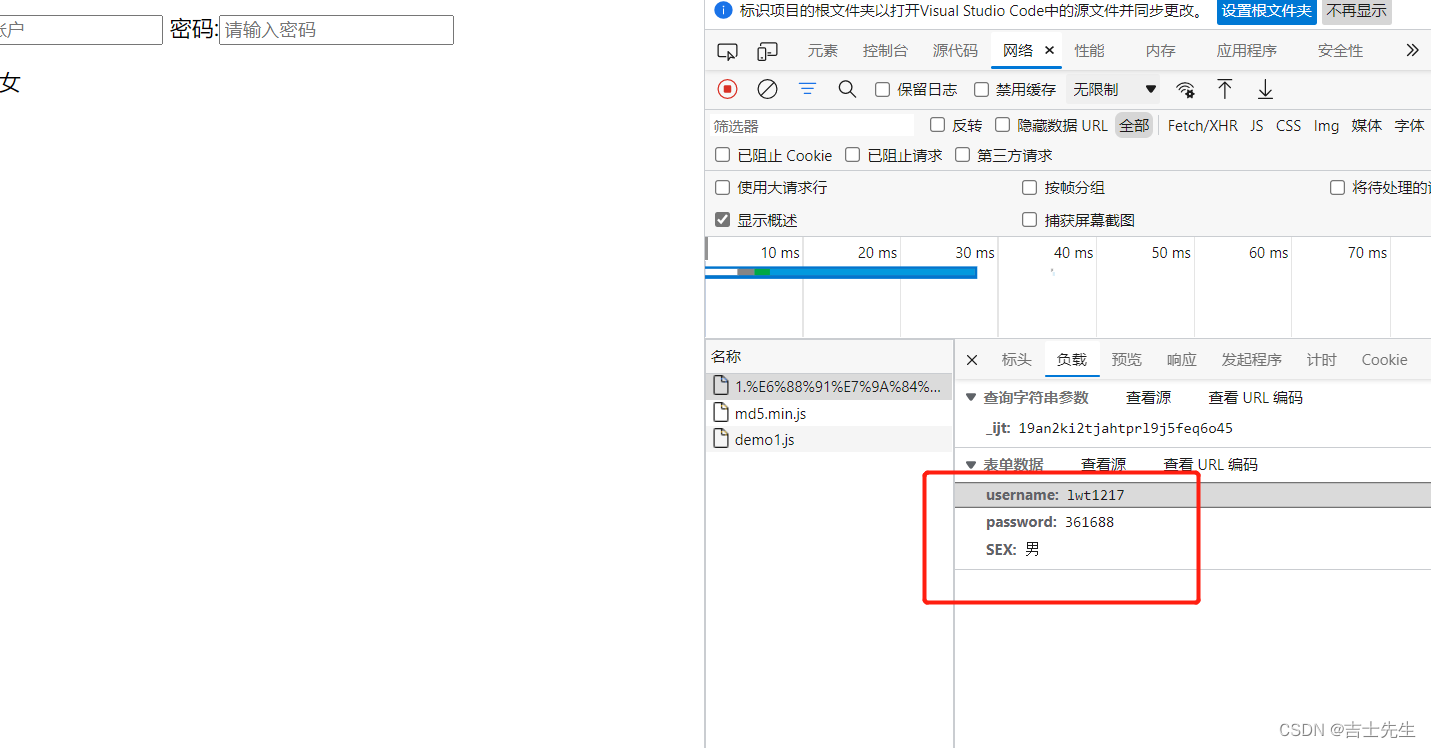Image resolution: width=1431 pixels, height=748 pixels.
Task: Enable 使用大请求行 checkbox
Action: [x=722, y=187]
